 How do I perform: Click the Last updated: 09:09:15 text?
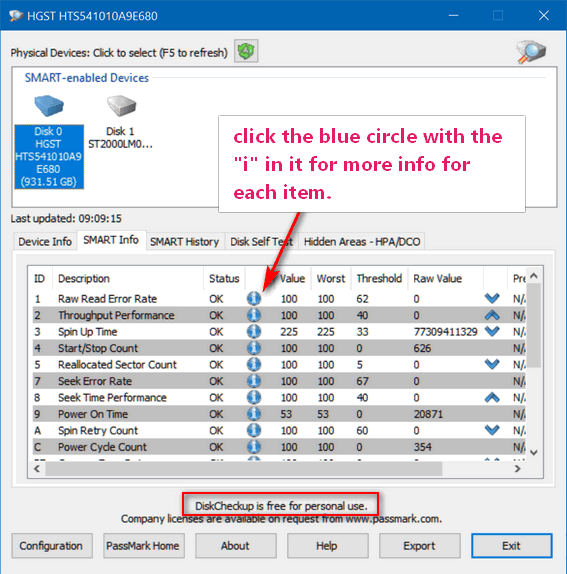pyautogui.click(x=66, y=219)
